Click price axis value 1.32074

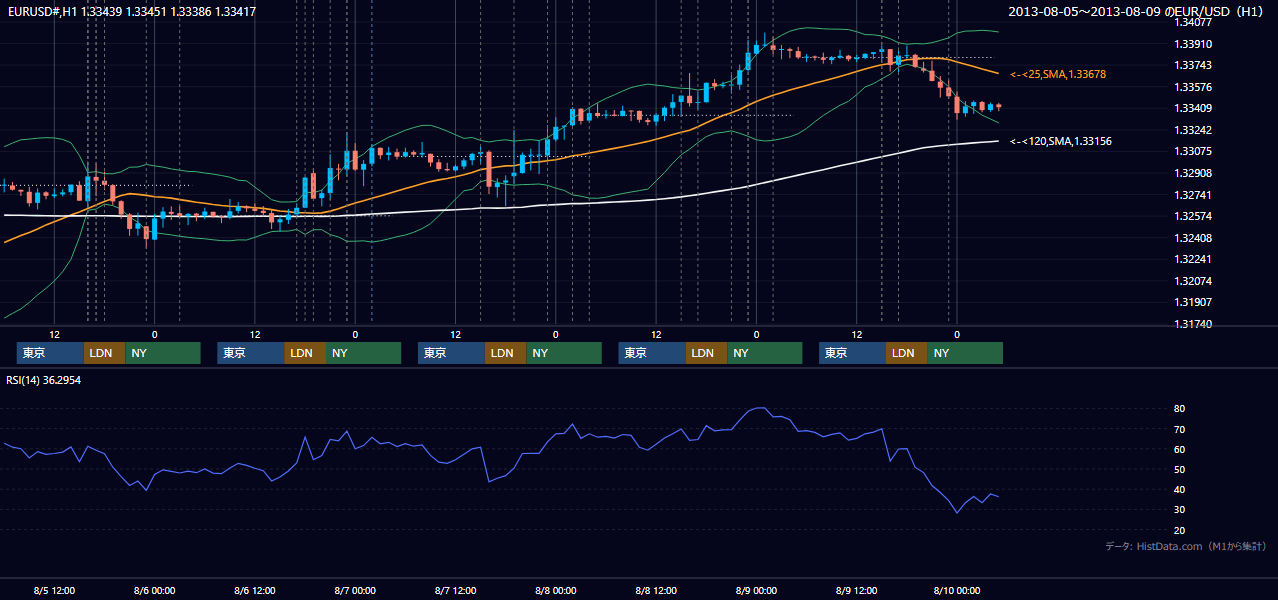(1192, 281)
